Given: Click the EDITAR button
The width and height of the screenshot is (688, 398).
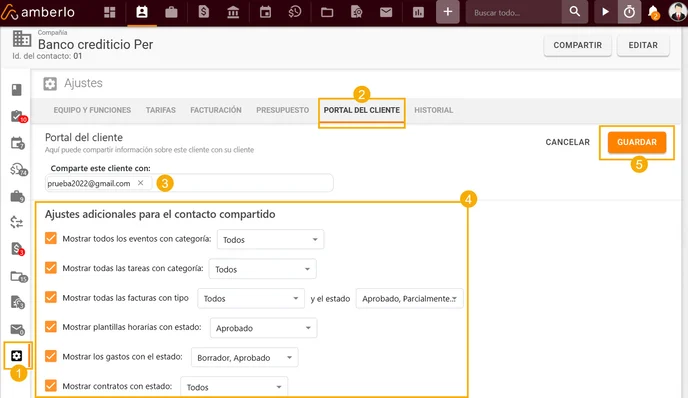Looking at the screenshot, I should [x=643, y=45].
